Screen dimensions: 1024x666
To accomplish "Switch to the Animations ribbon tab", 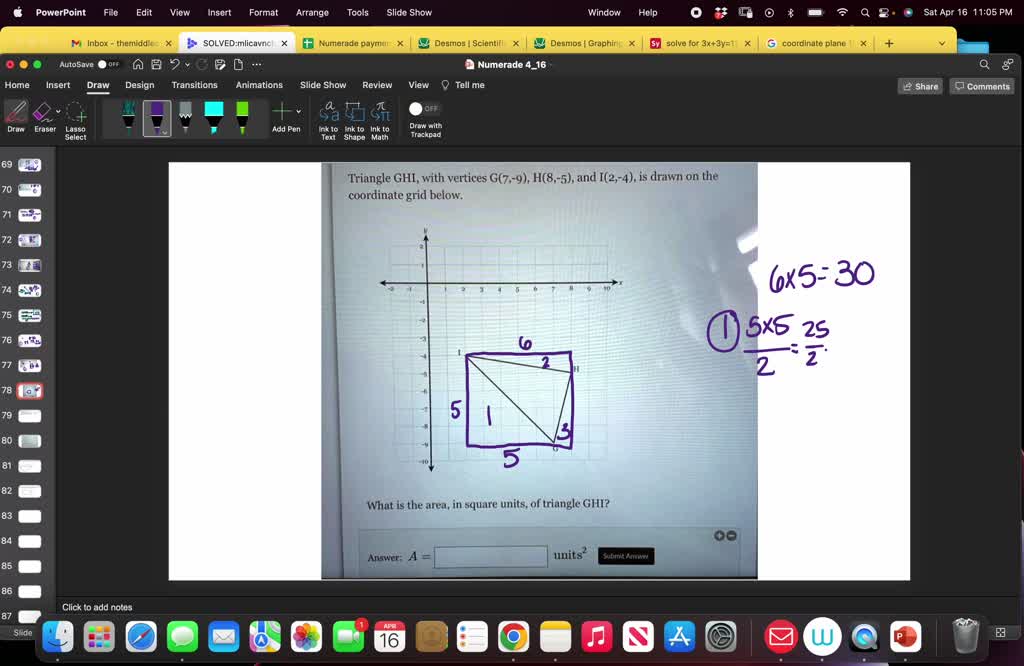I will click(259, 85).
